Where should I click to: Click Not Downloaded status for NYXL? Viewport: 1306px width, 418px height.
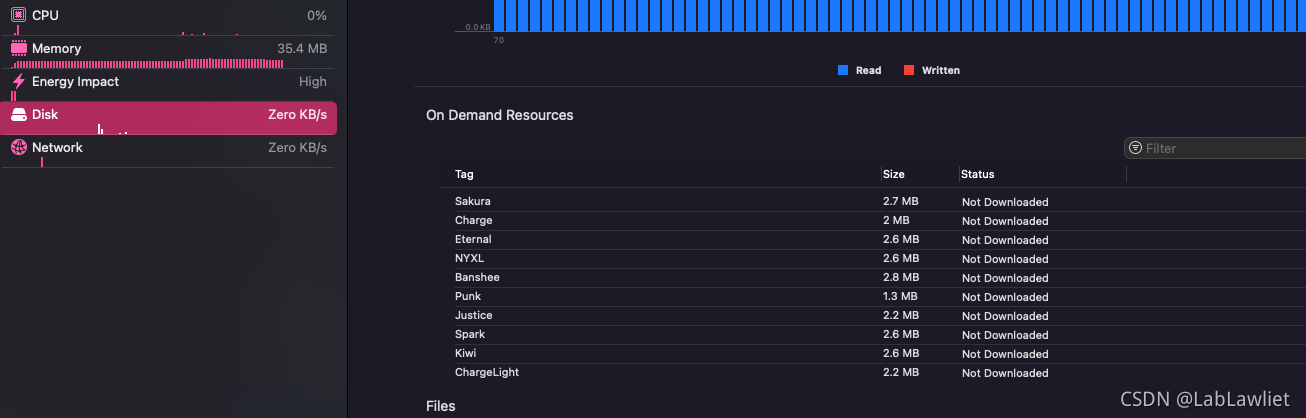pos(1005,259)
